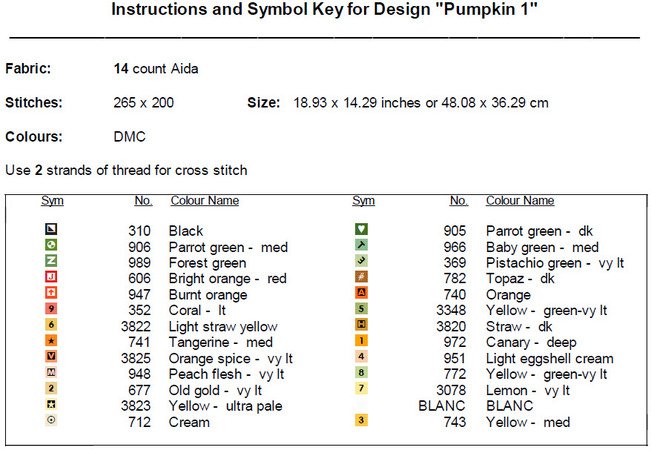
Task: Click the Tangerine med 741 symbol icon
Action: [x=52, y=342]
